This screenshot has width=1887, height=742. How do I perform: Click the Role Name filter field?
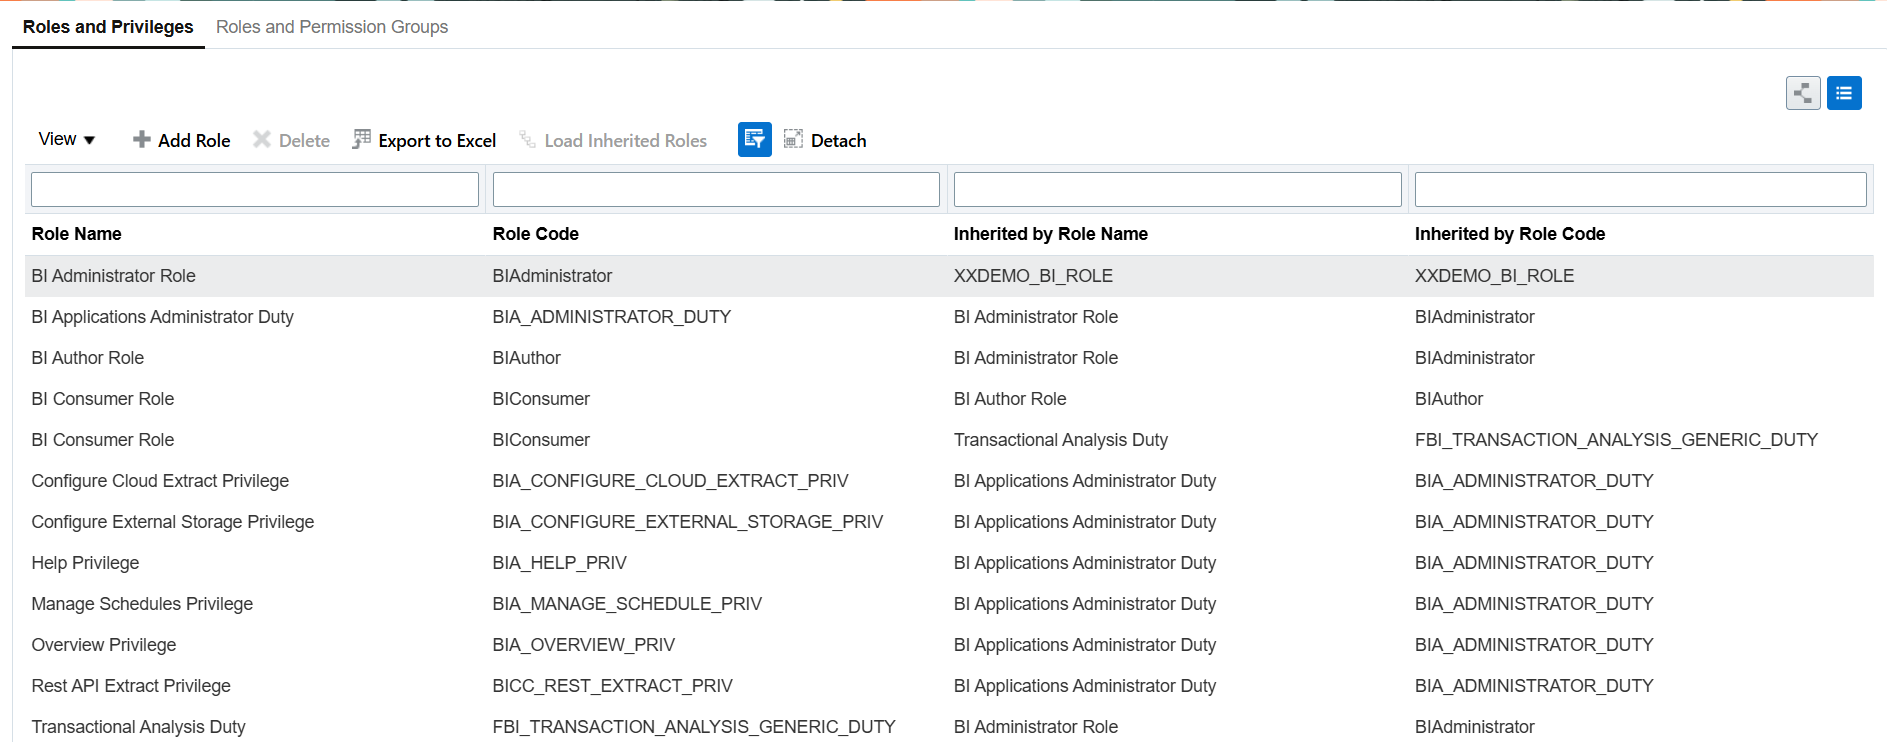255,190
